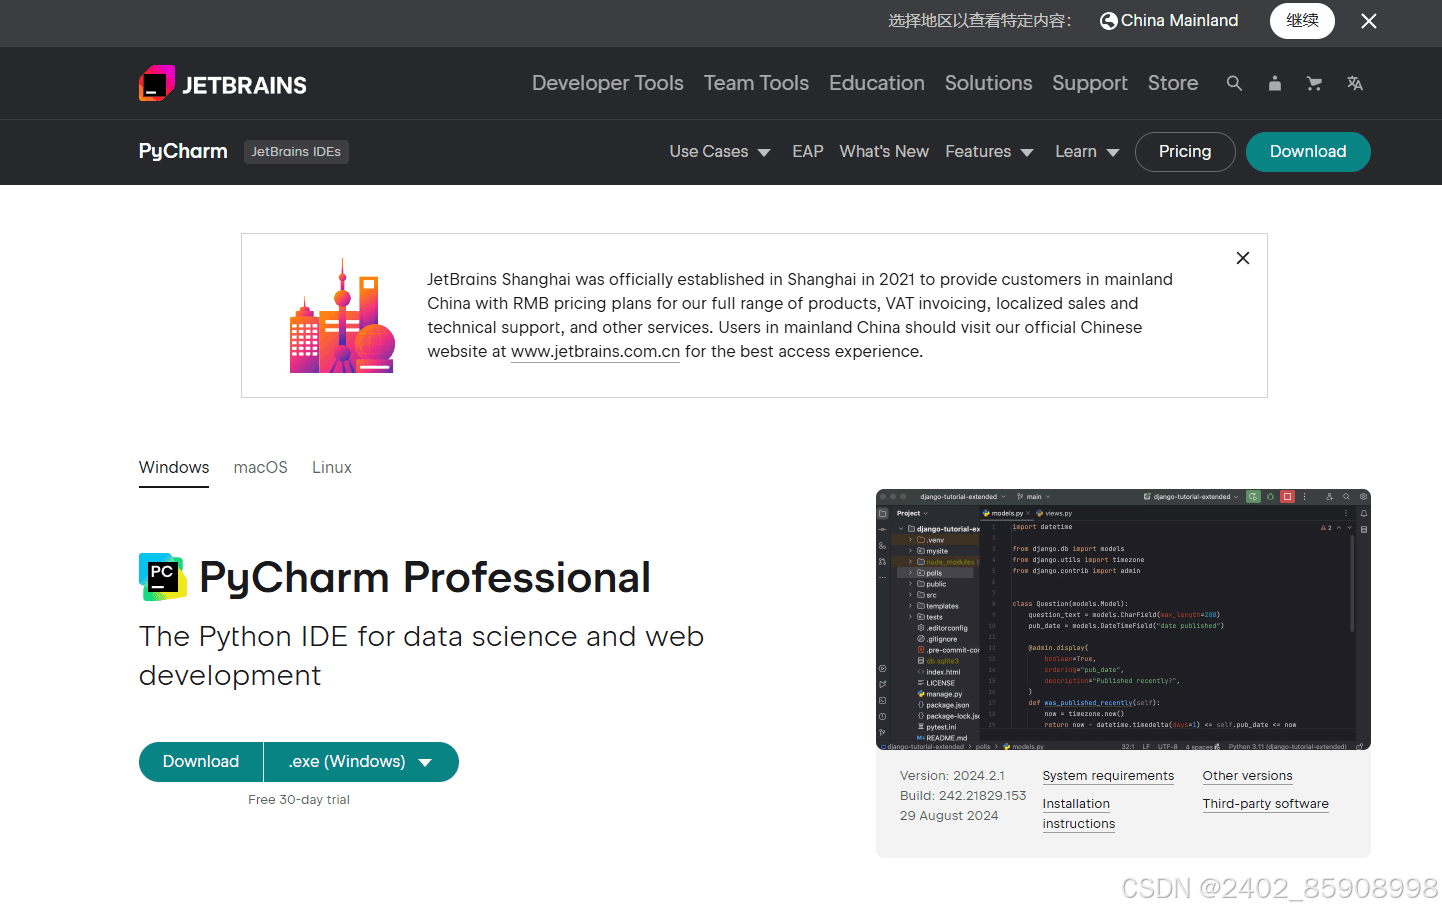1442x914 pixels.
Task: Open the .exe (Windows) installer dropdown
Action: point(361,762)
